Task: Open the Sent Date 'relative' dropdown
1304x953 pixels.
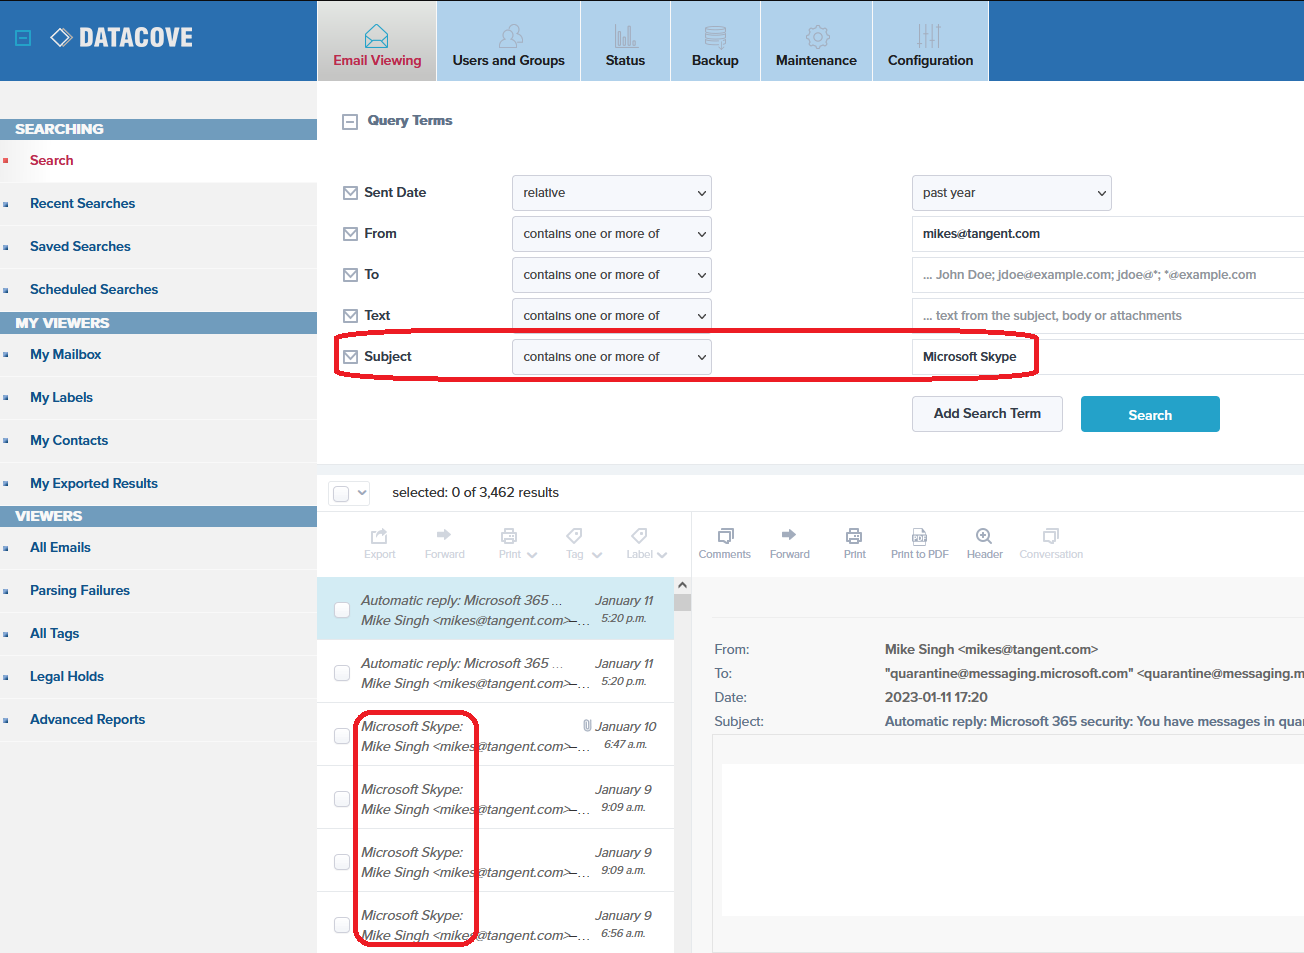Action: tap(612, 193)
